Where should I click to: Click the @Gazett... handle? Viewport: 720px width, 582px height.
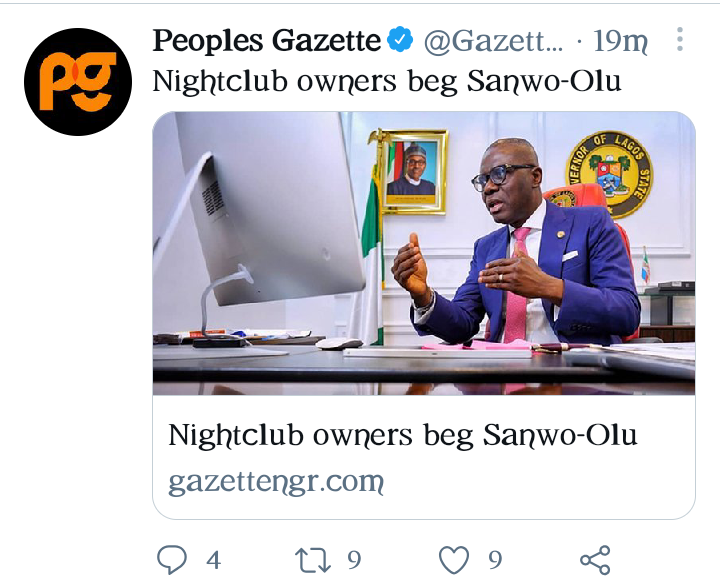pyautogui.click(x=493, y=41)
